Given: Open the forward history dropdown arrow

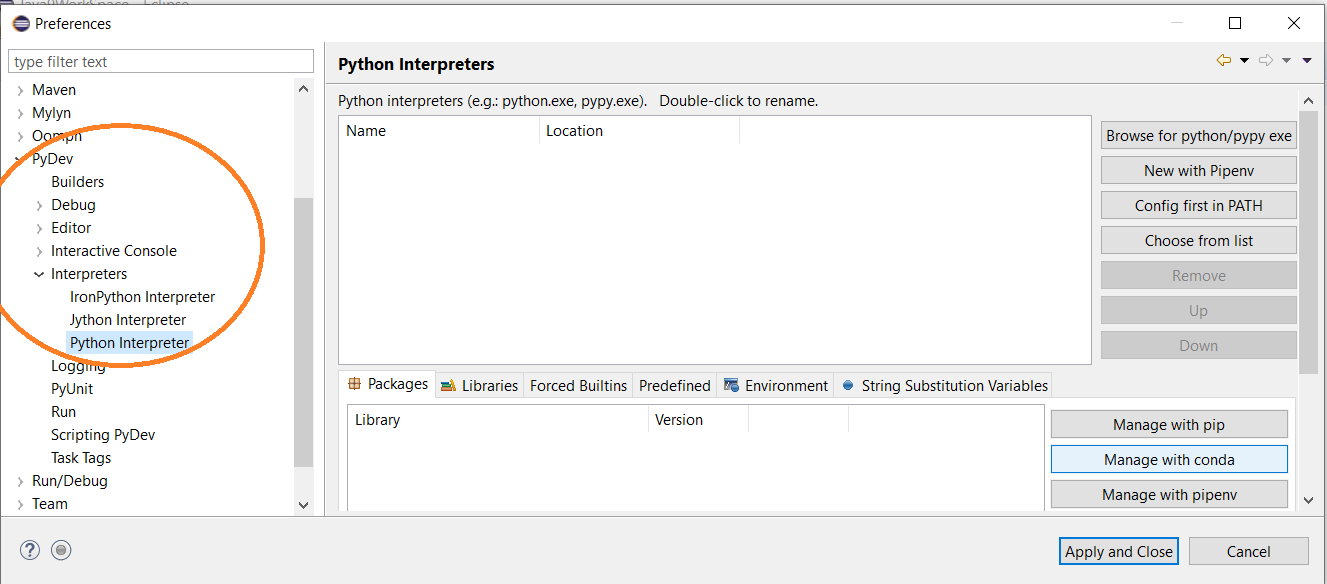Looking at the screenshot, I should [1287, 61].
